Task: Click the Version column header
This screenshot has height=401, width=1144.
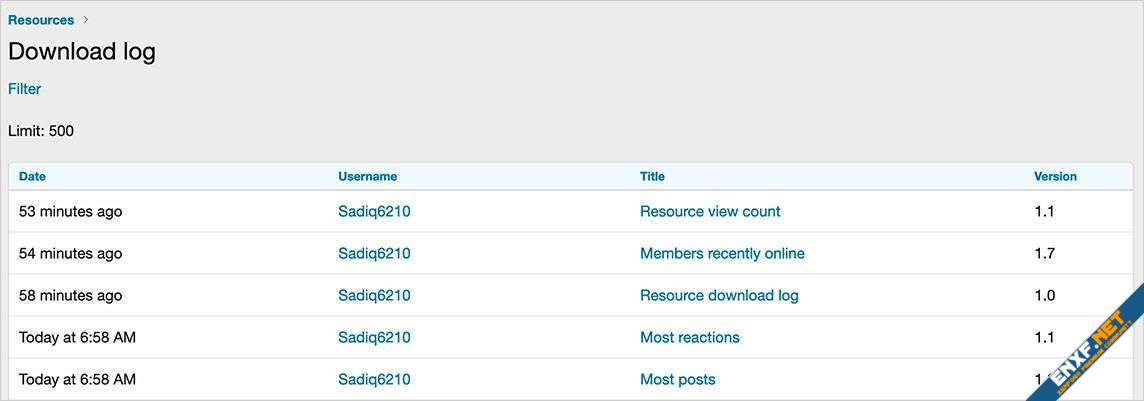Action: (x=1055, y=176)
